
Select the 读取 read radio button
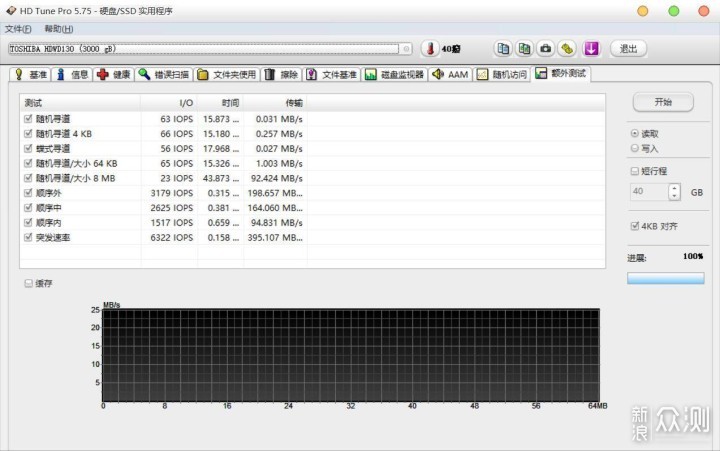[635, 133]
